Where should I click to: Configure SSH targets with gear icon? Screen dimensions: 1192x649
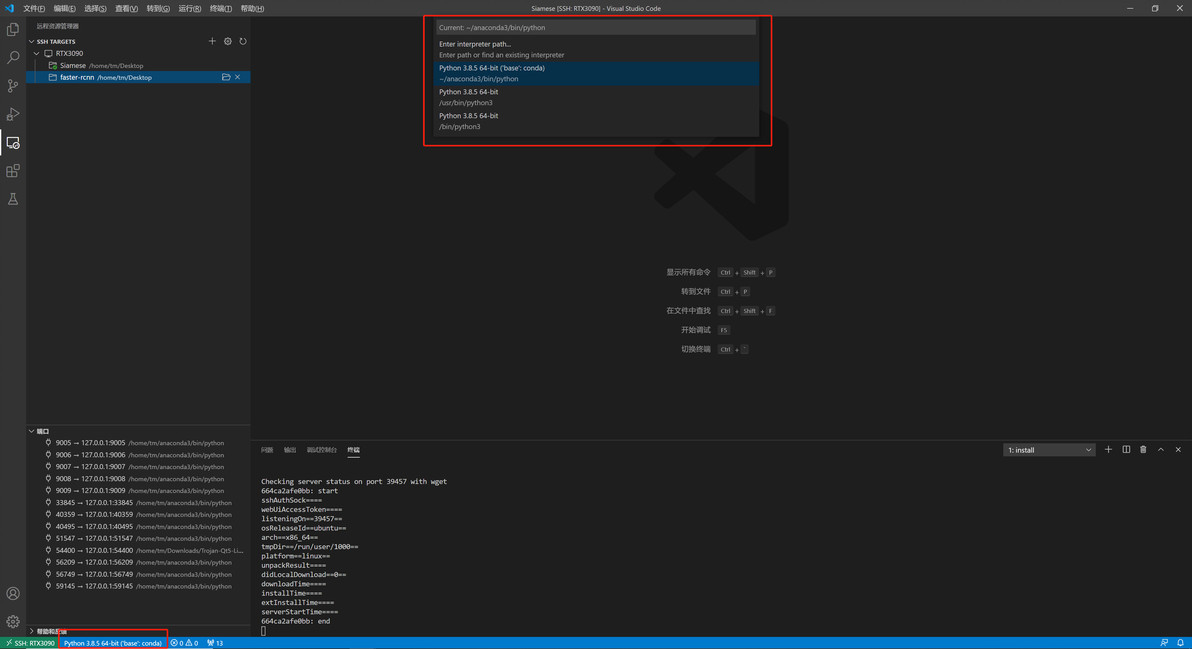227,41
